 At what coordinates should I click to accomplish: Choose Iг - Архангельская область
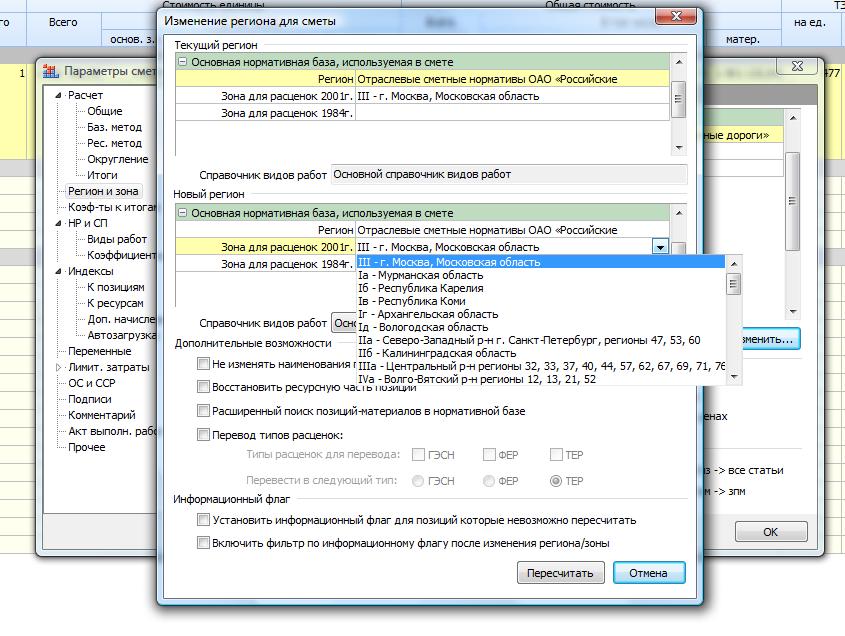[541, 314]
